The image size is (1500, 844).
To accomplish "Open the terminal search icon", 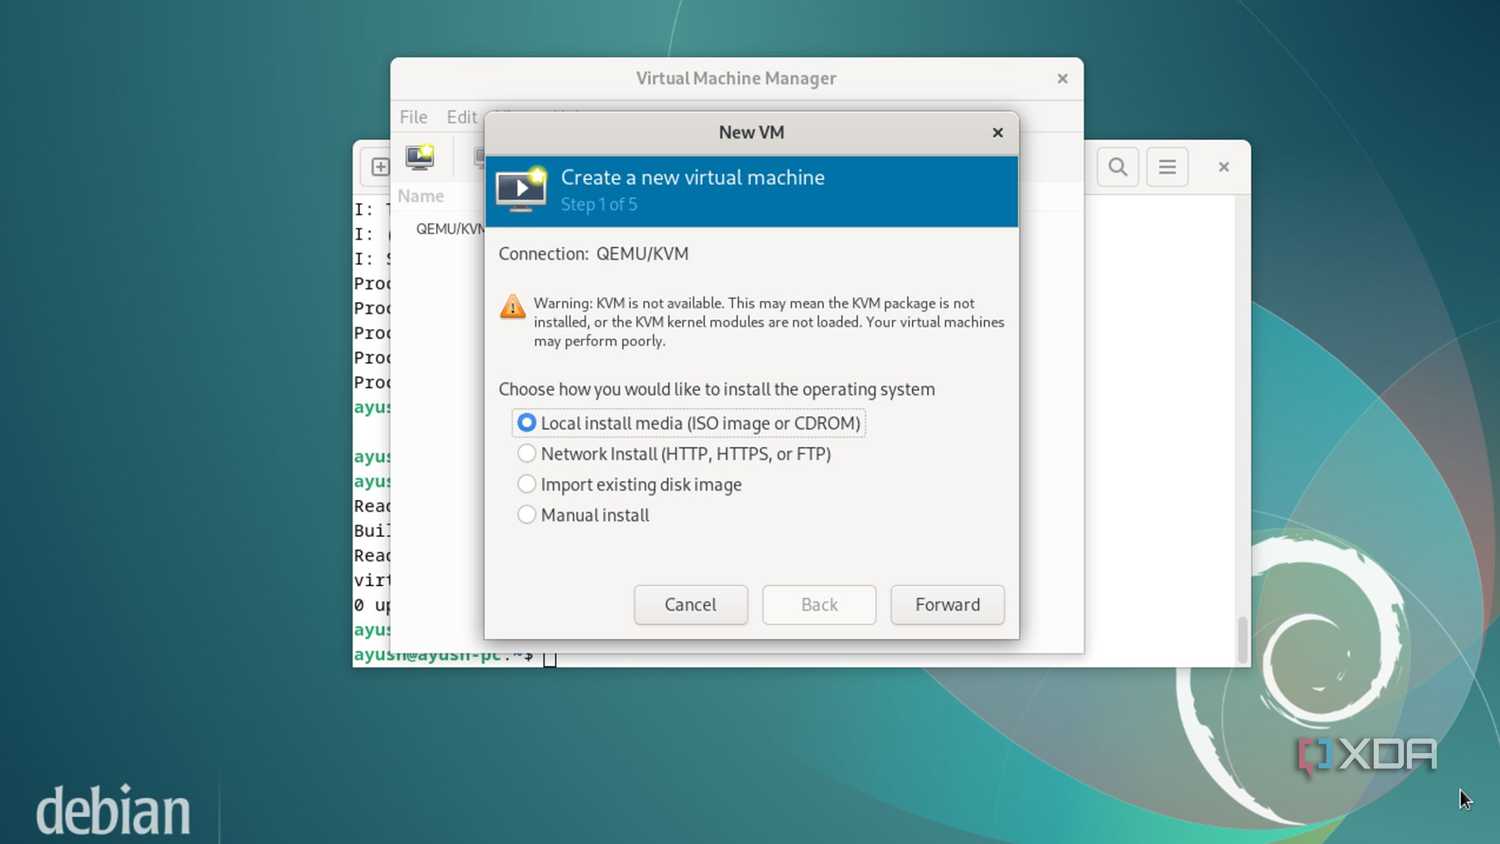I will tap(1118, 167).
